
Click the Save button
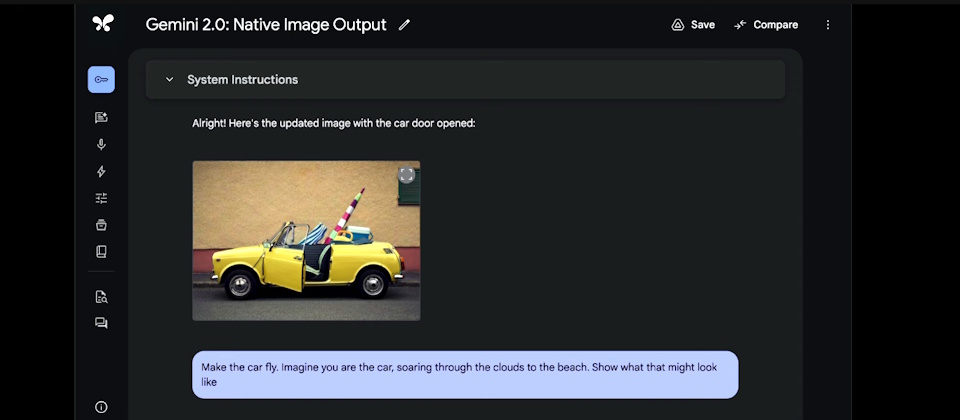[x=693, y=25]
